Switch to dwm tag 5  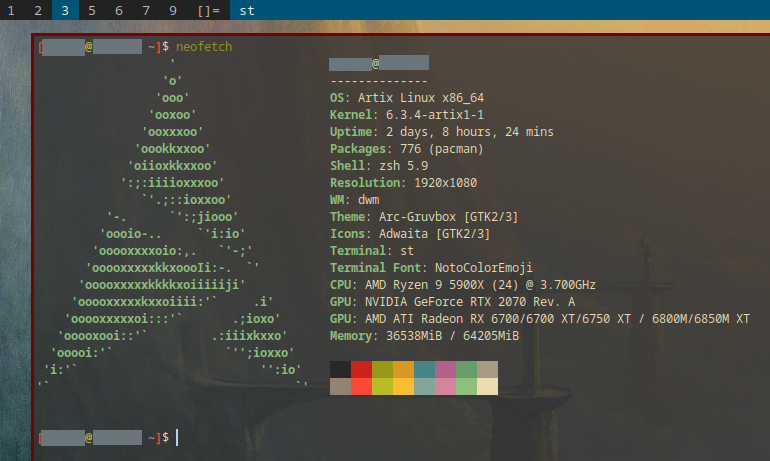[x=92, y=10]
